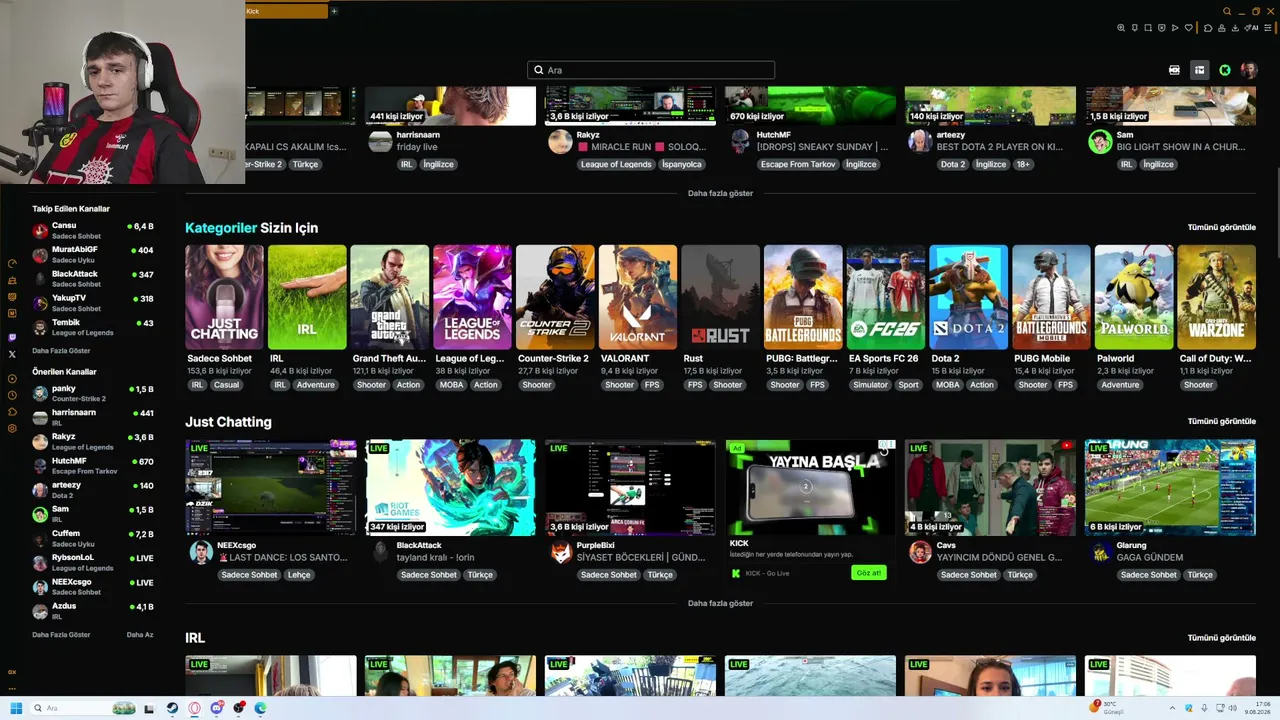
Task: Click the green Kick logo icon
Action: (1225, 70)
